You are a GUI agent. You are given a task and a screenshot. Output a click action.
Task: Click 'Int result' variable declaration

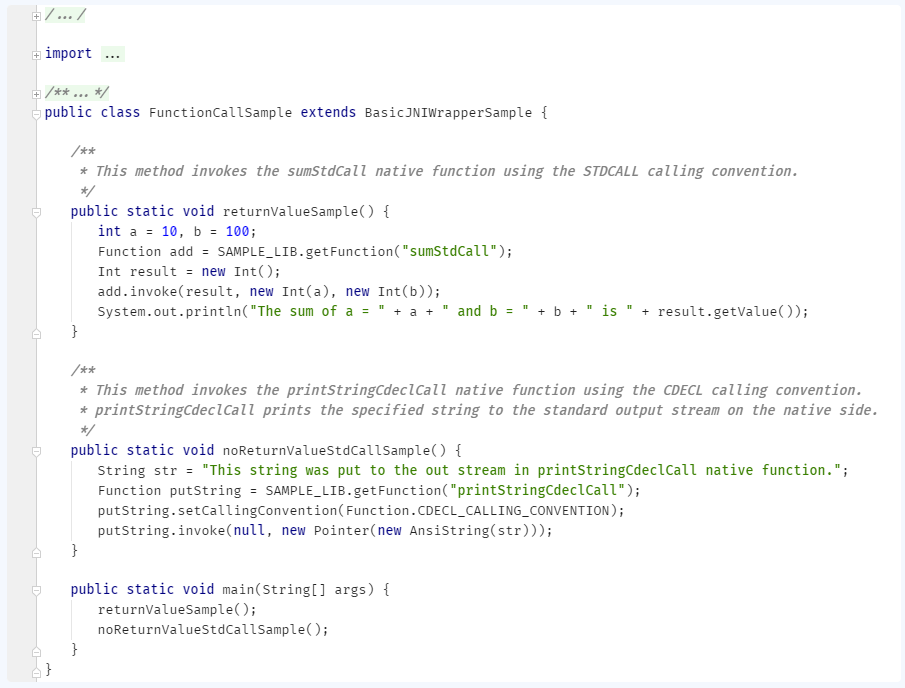(137, 271)
